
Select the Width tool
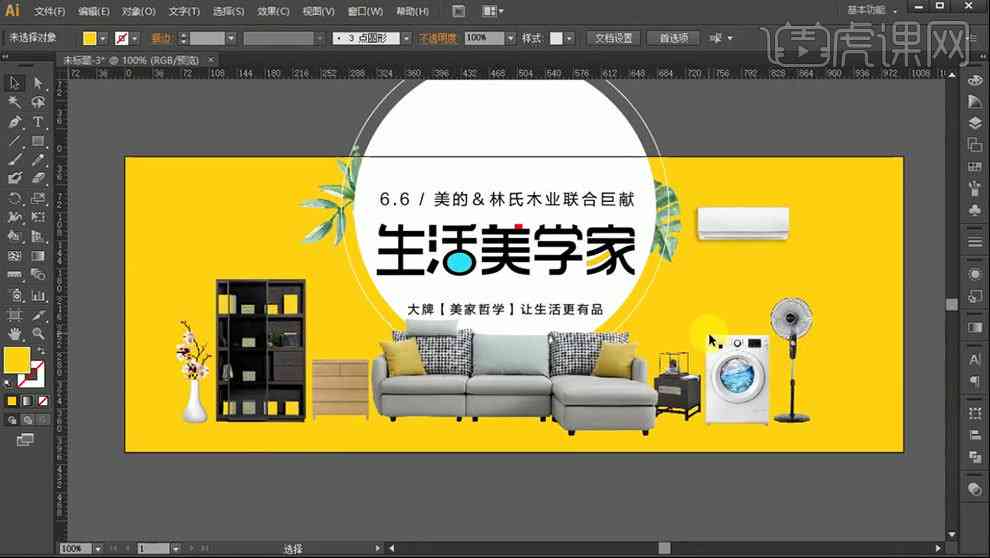point(15,217)
